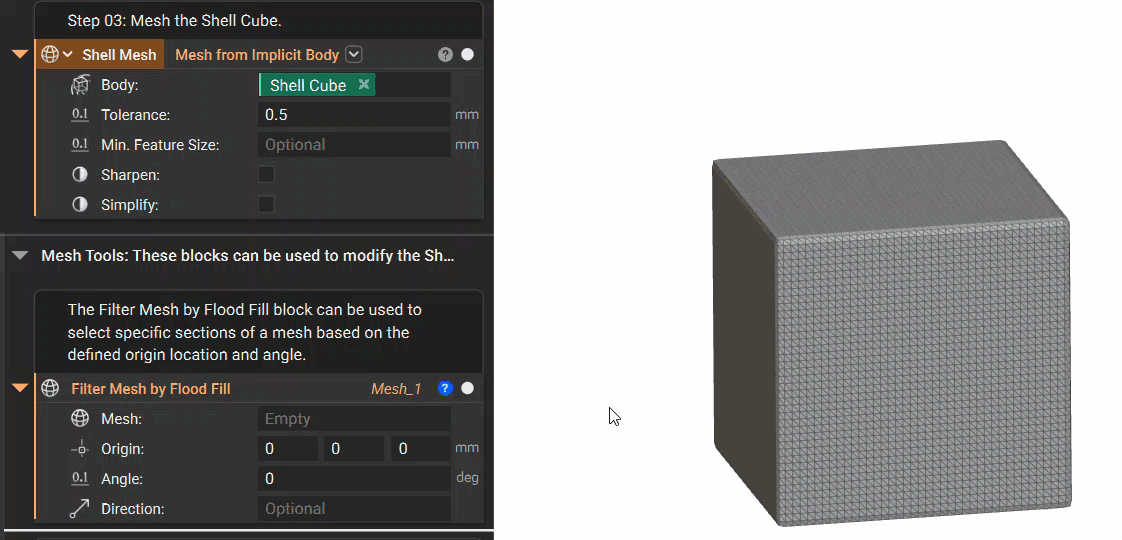This screenshot has height=540, width=1122.
Task: Click the Tolerance value field
Action: pyautogui.click(x=354, y=114)
